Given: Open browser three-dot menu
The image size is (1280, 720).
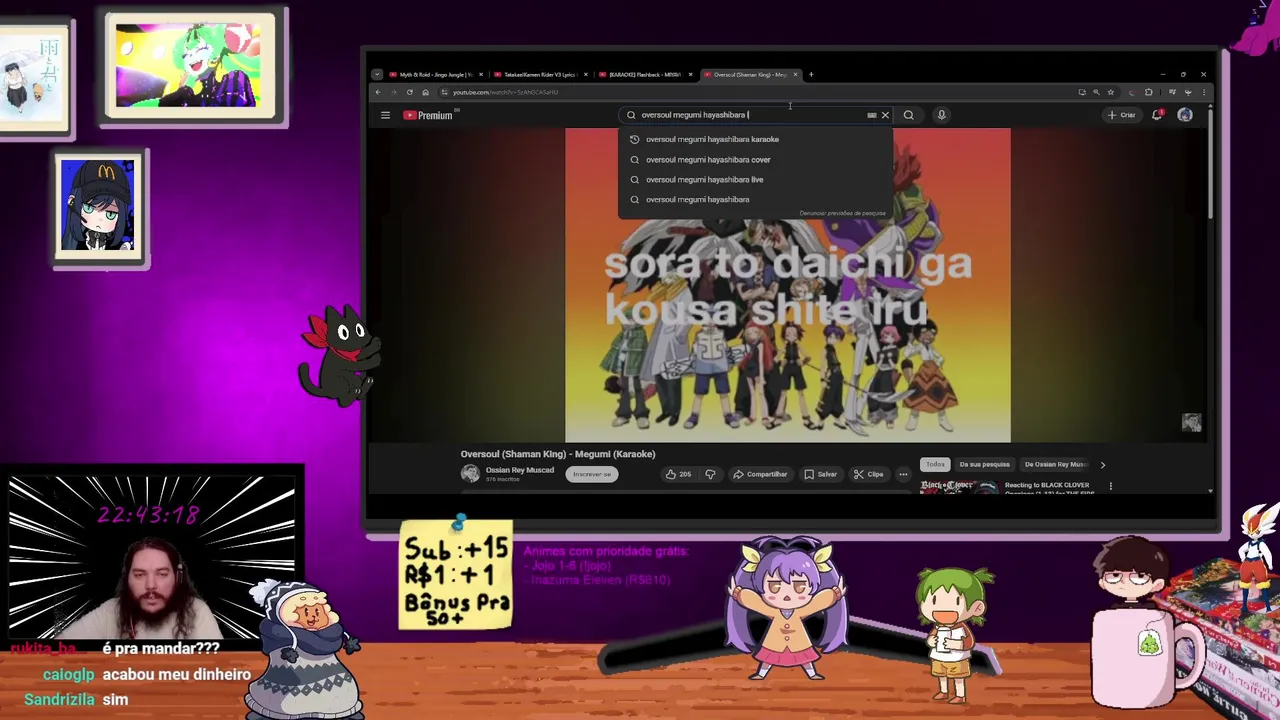Looking at the screenshot, I should [x=1203, y=92].
